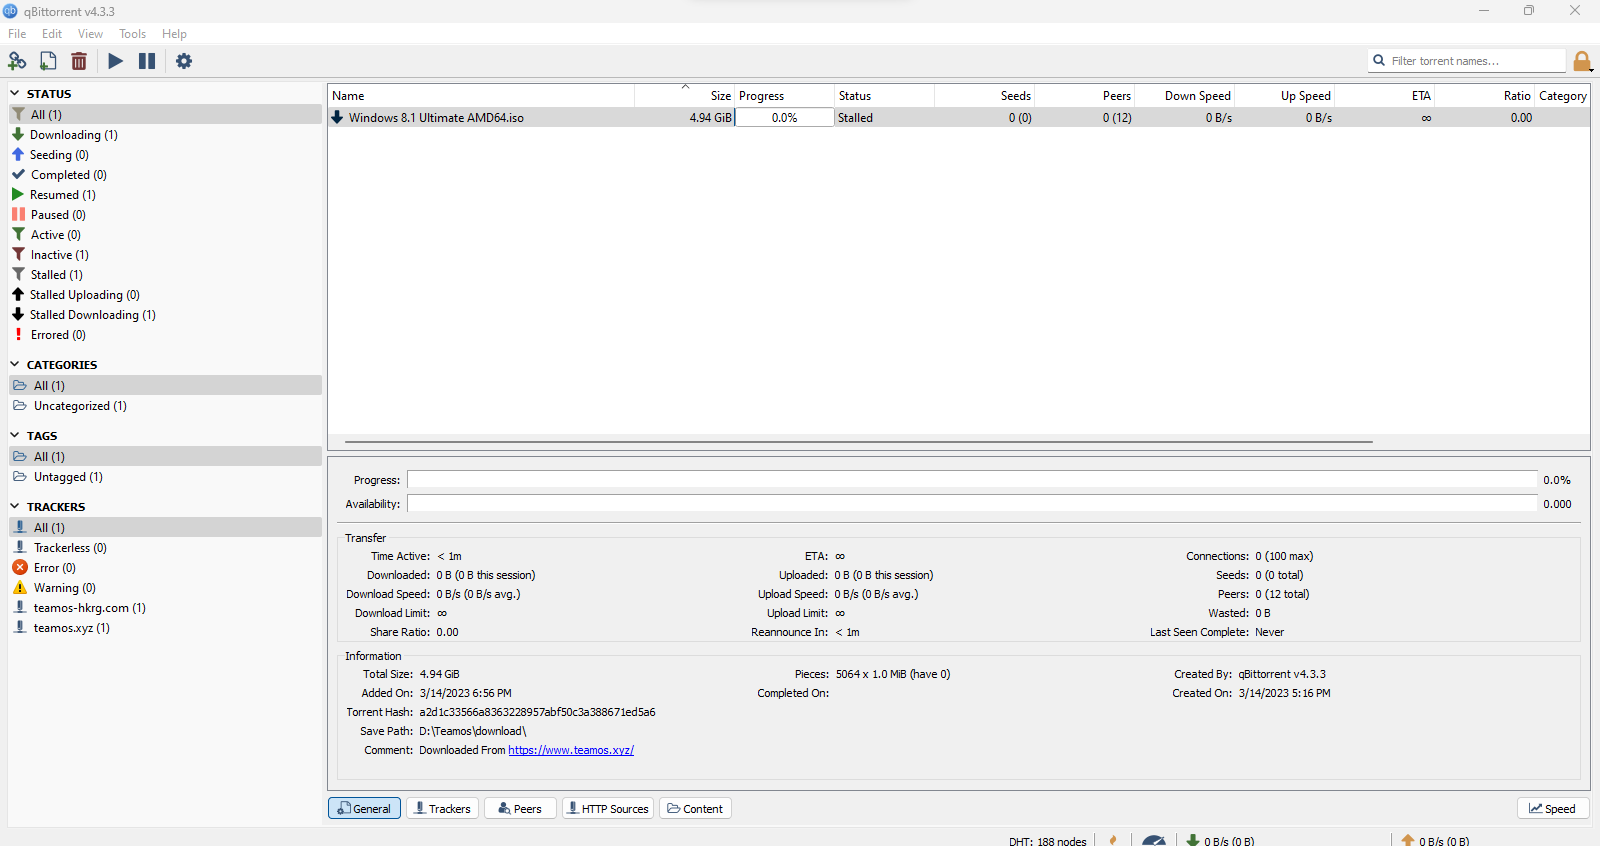Switch to the Content tab

click(695, 808)
